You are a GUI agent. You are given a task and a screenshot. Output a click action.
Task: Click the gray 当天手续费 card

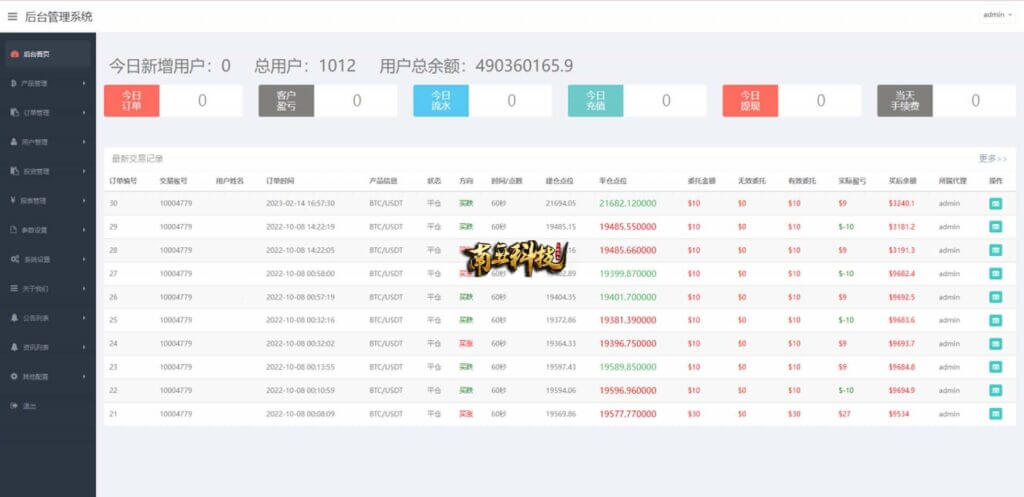[904, 101]
